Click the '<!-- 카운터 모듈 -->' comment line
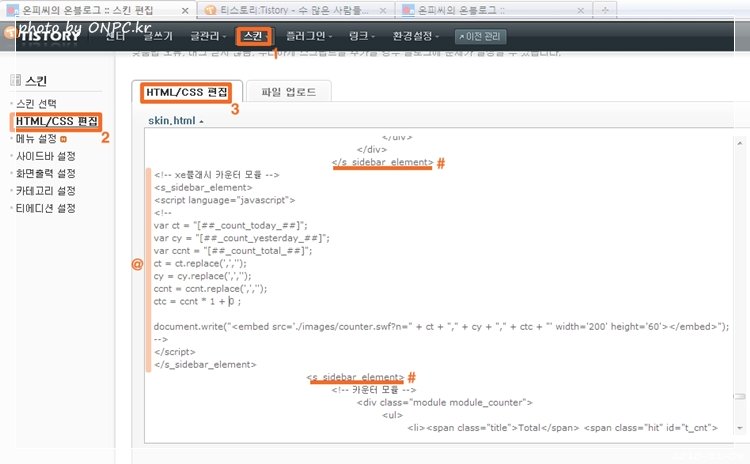The image size is (750, 464). point(374,390)
